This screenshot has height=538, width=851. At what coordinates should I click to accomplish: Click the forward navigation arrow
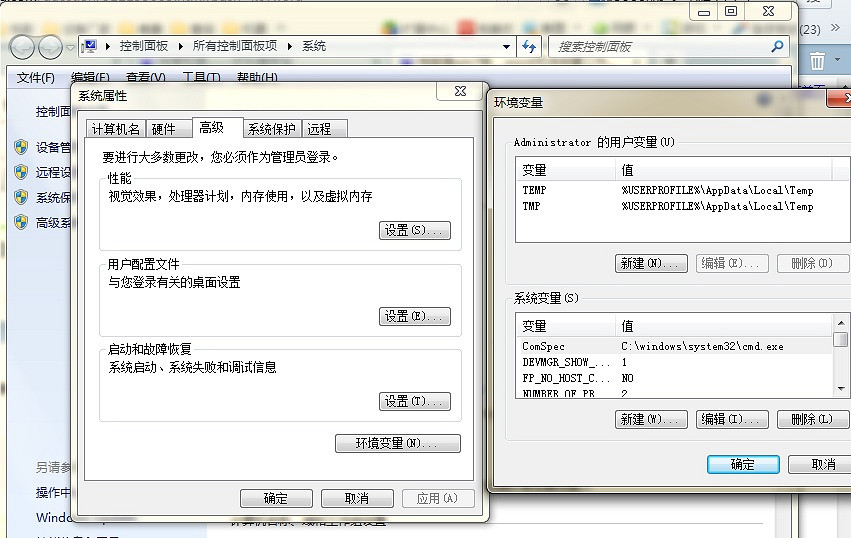[x=50, y=46]
